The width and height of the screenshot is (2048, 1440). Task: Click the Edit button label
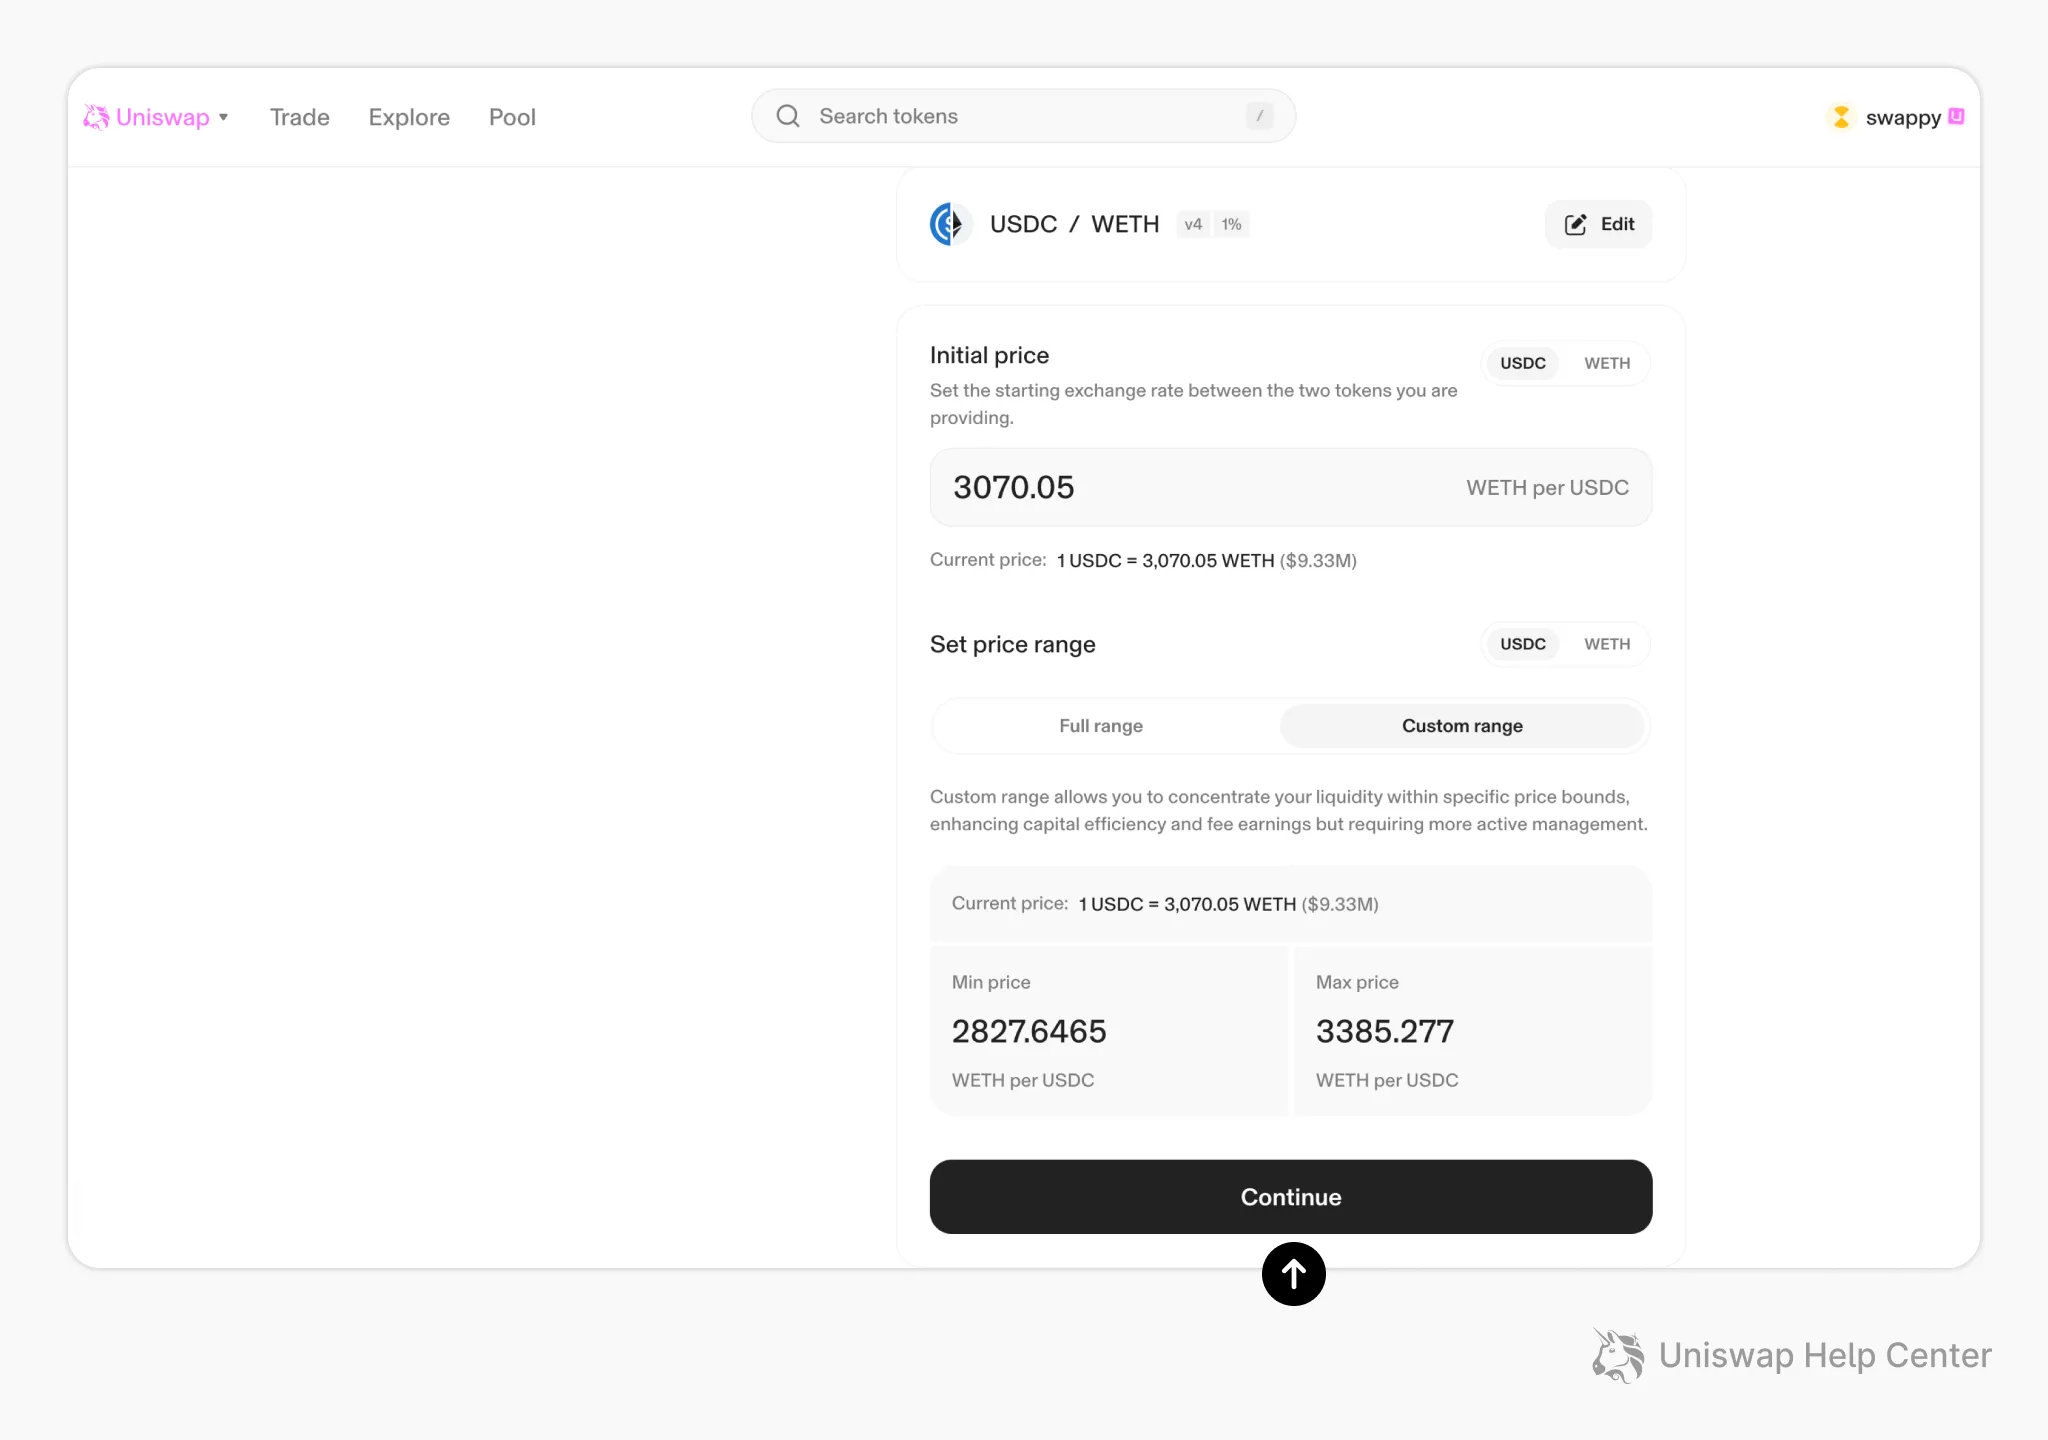pyautogui.click(x=1617, y=224)
